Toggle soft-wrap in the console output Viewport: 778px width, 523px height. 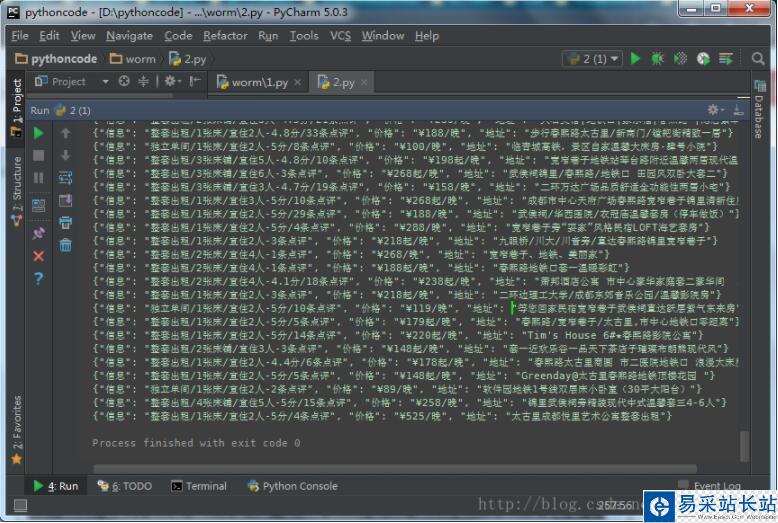coord(65,178)
